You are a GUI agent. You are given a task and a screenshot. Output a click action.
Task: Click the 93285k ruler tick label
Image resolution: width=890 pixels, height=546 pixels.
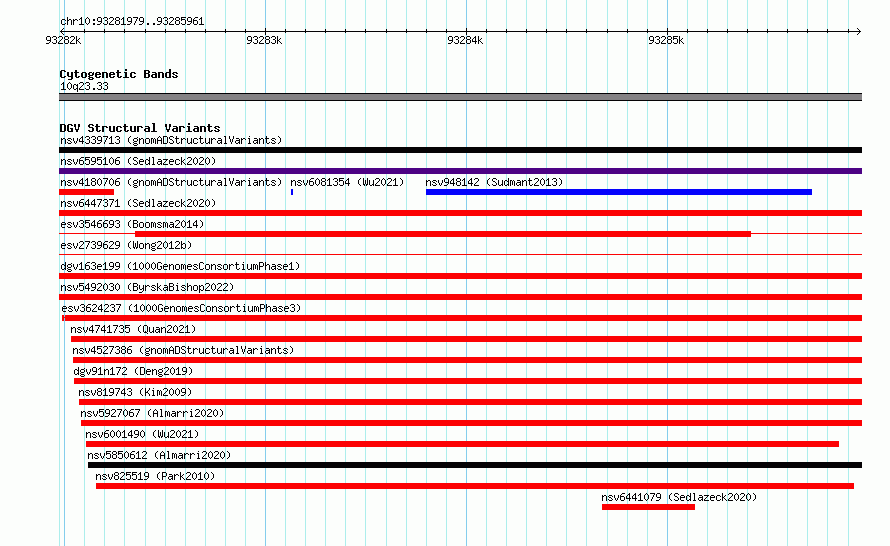point(666,40)
